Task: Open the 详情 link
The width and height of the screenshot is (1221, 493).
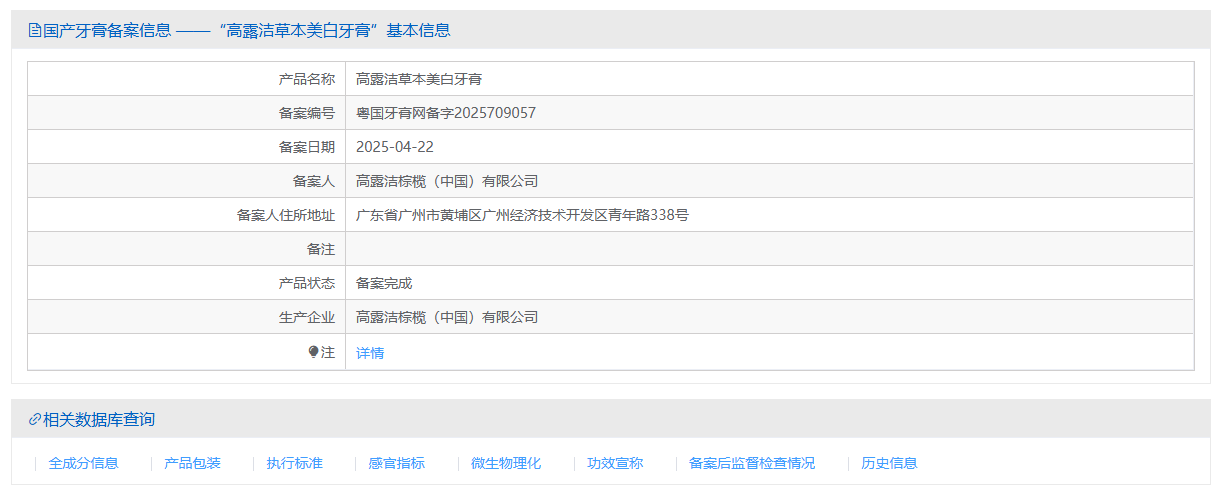Action: click(x=370, y=353)
